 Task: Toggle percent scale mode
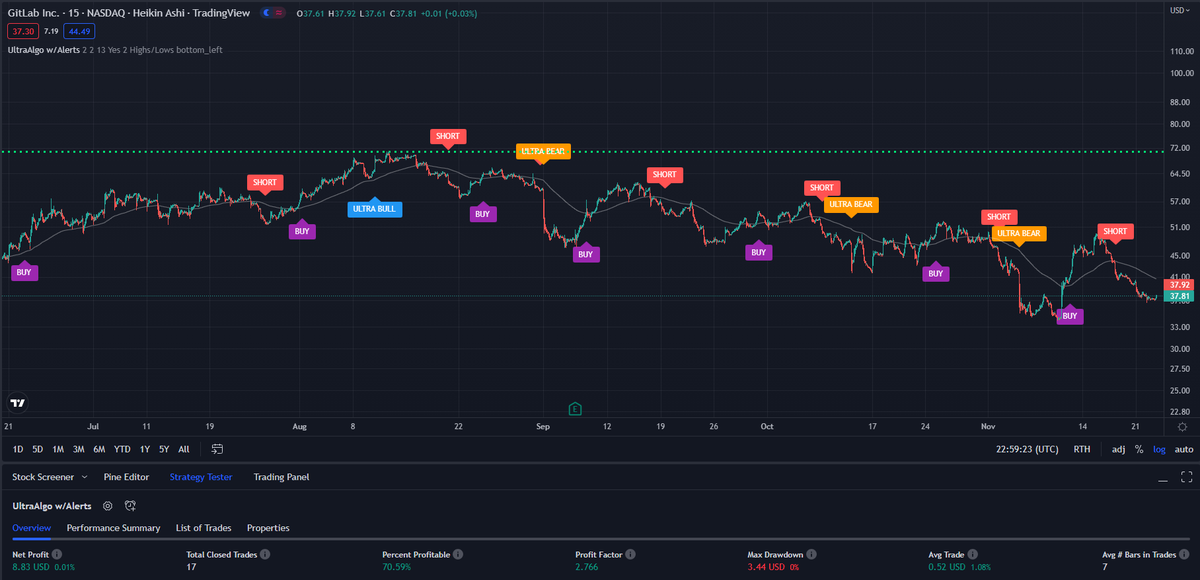click(1139, 449)
